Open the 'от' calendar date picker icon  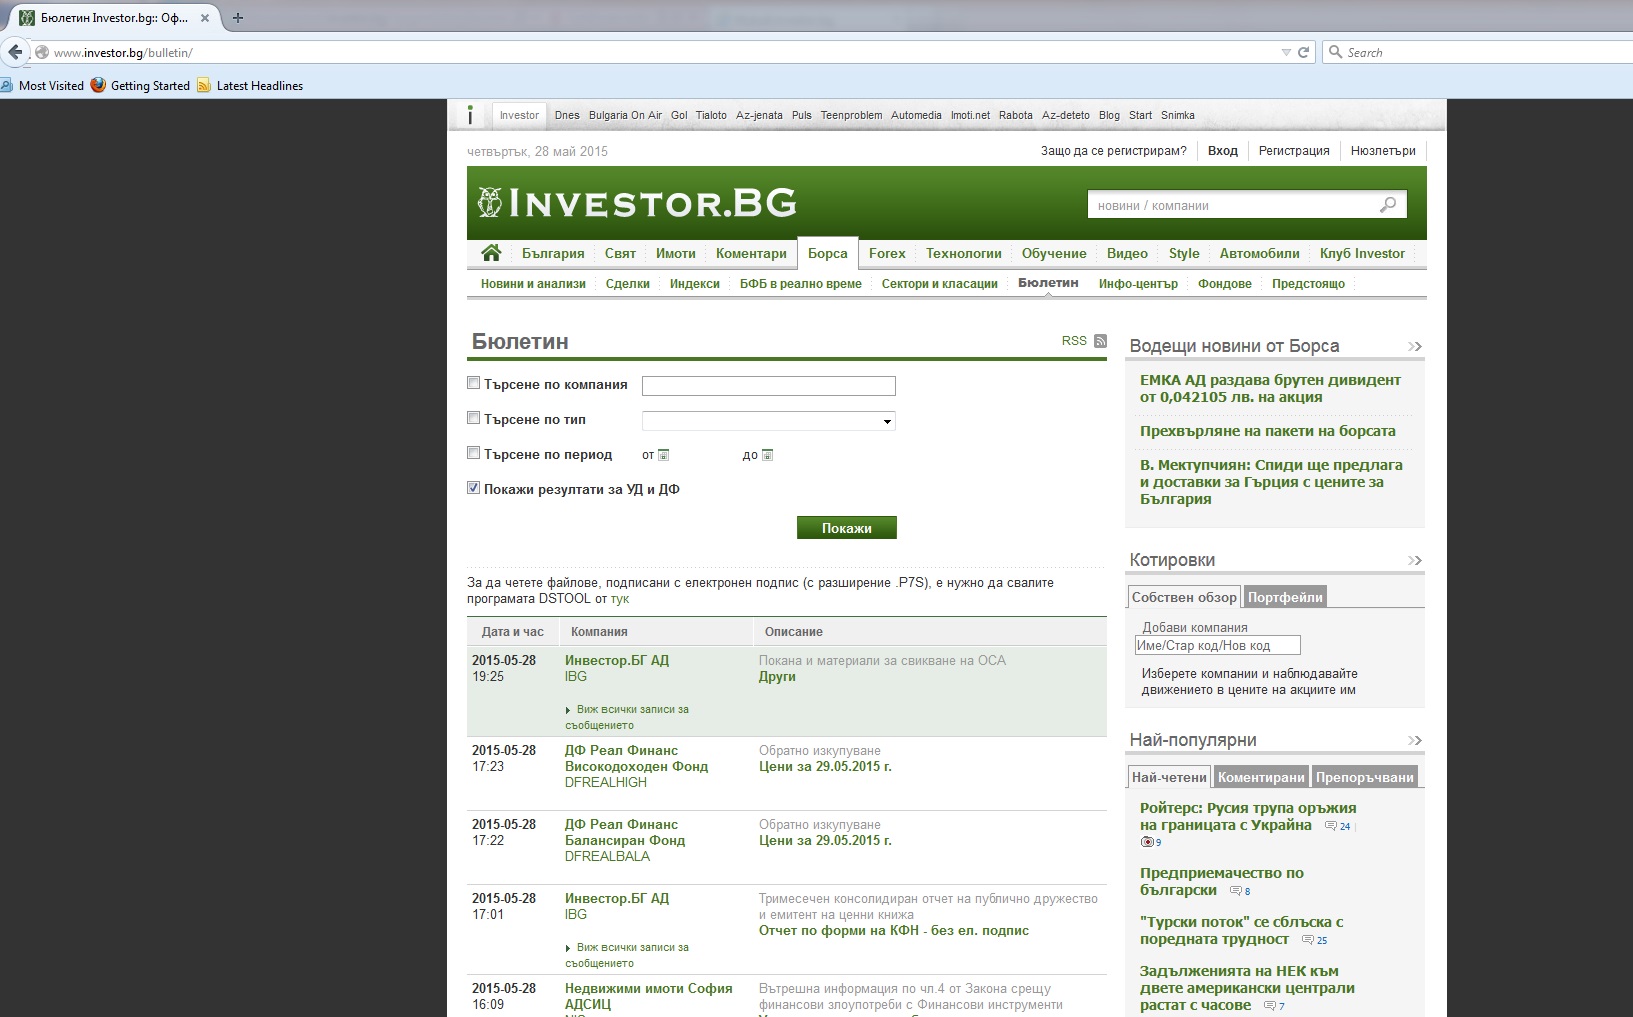(663, 455)
